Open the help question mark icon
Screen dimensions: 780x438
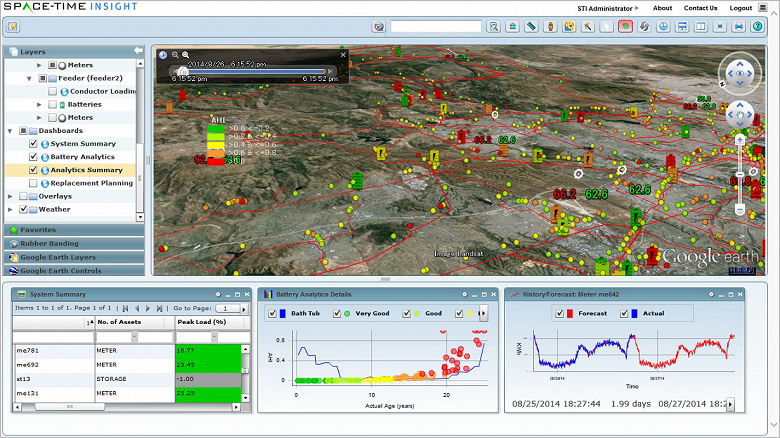click(758, 27)
